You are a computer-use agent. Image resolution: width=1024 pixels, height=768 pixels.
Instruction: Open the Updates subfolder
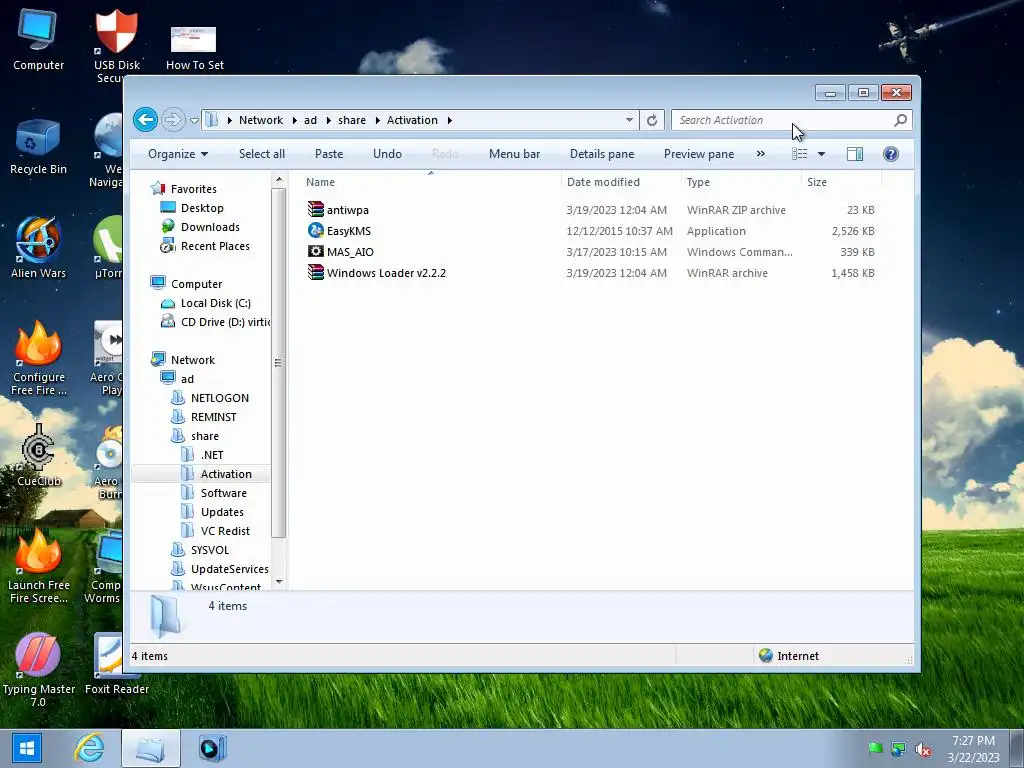(222, 512)
